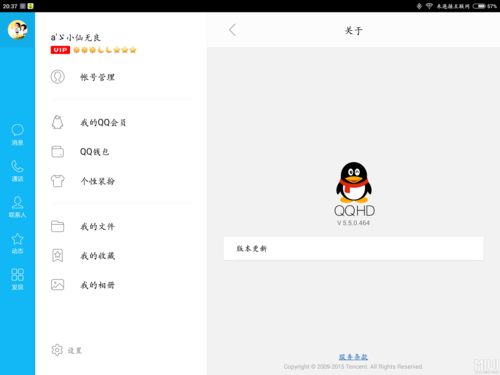Screen dimensions: 500x375
Task: Click the 帐号管理 account icon
Action: point(58,77)
